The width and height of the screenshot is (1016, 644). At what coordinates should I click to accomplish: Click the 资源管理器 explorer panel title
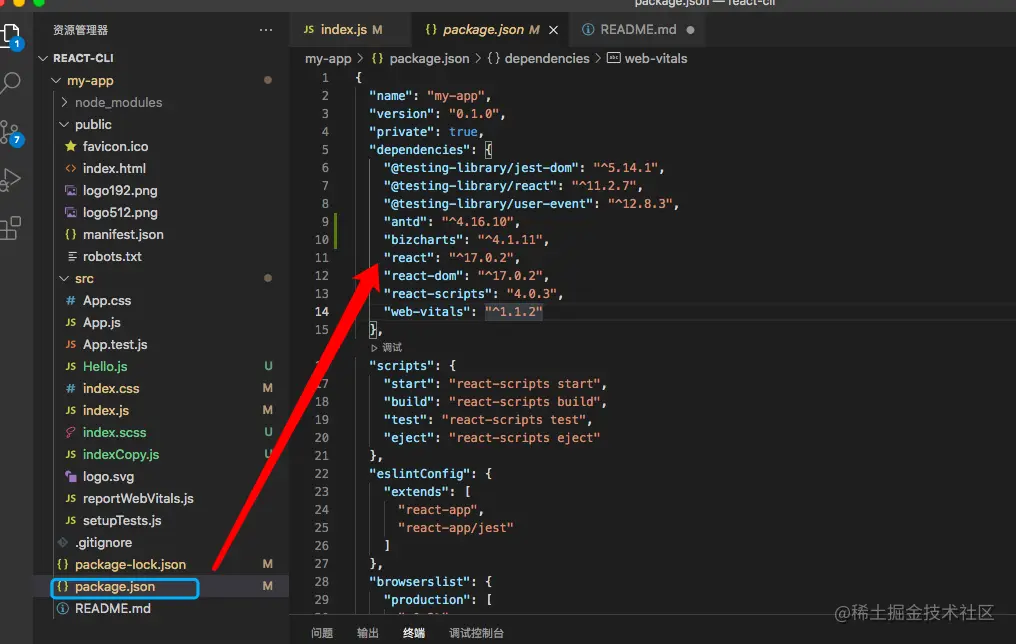click(80, 30)
